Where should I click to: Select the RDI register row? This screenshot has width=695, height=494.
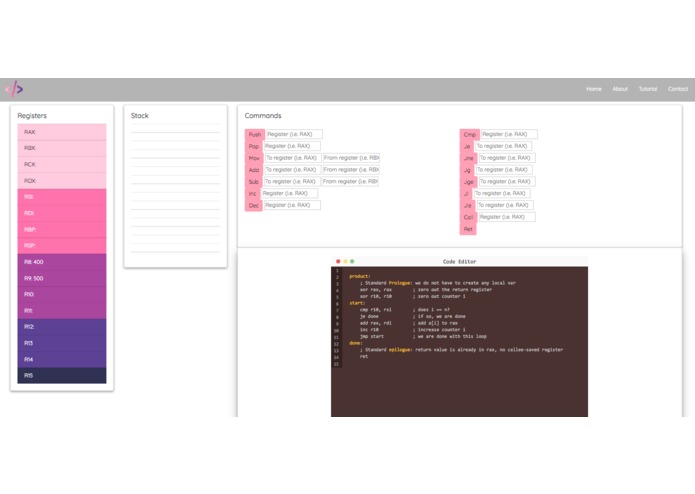(62, 213)
